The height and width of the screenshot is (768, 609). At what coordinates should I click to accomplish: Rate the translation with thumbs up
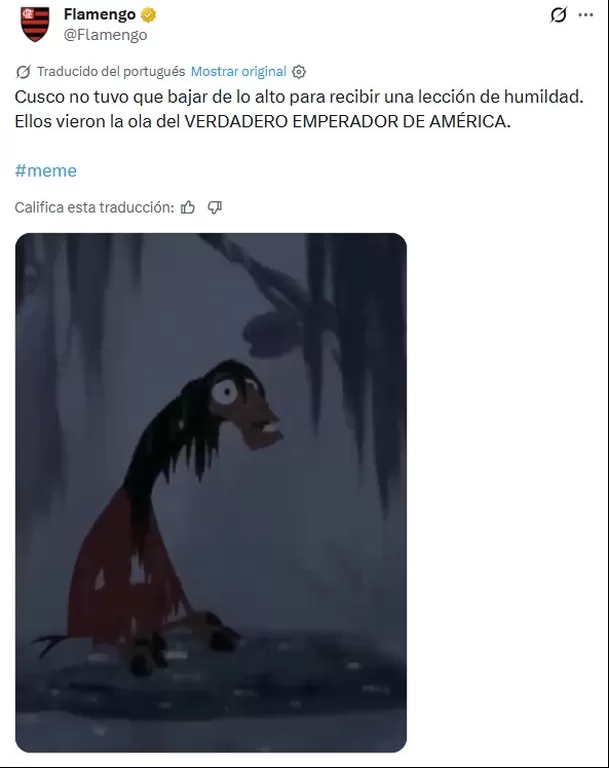[x=188, y=208]
